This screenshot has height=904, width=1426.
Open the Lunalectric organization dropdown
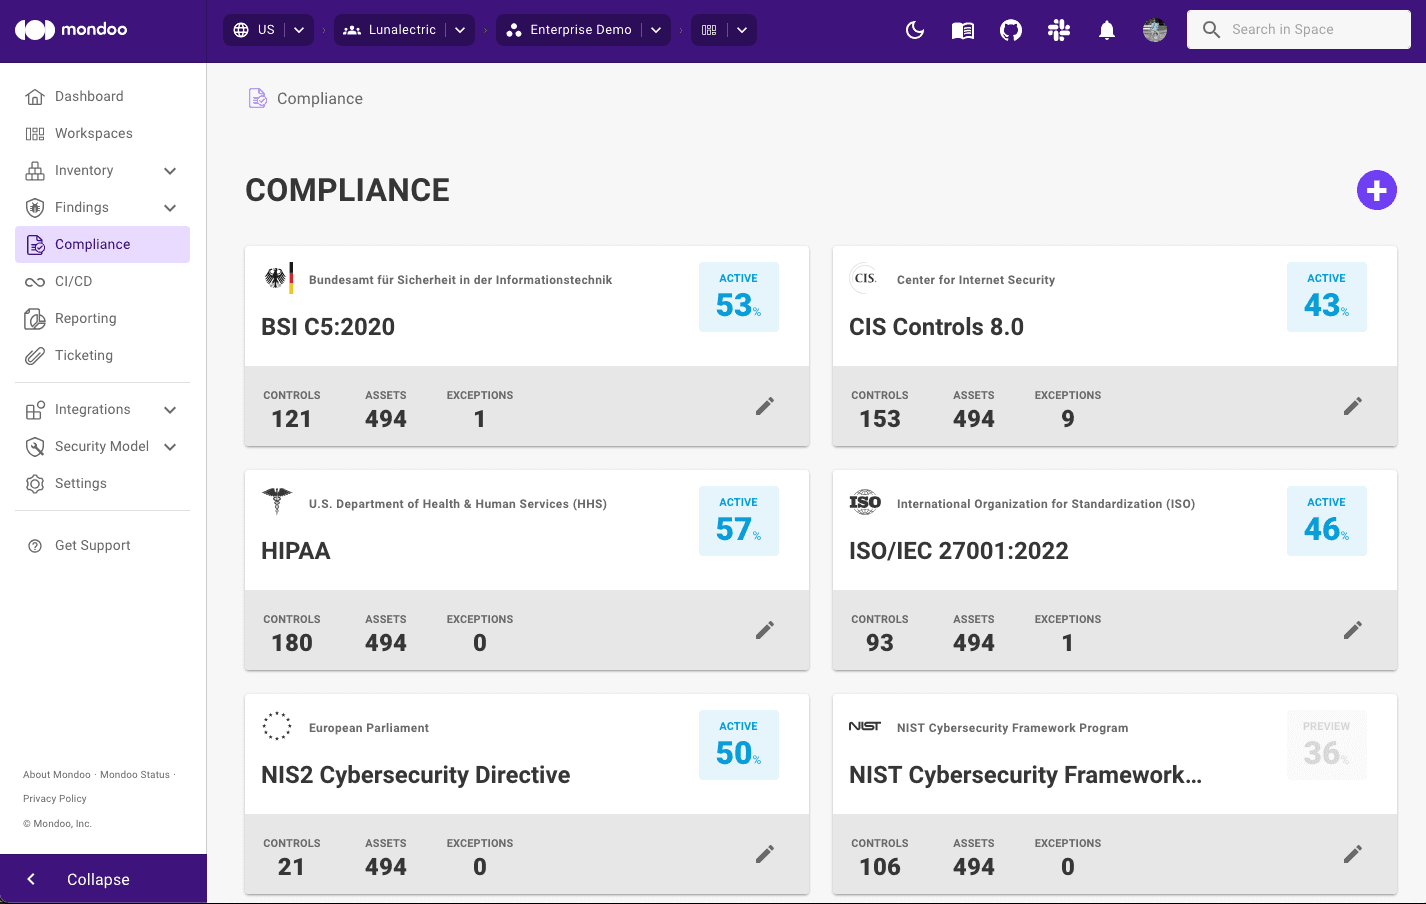[x=459, y=29]
